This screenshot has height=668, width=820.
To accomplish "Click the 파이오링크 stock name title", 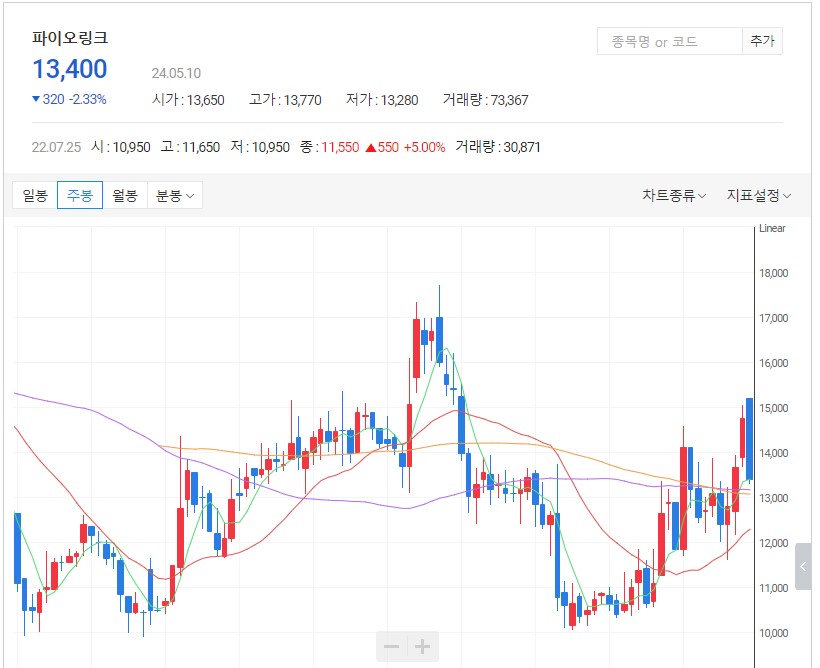I will pos(70,38).
